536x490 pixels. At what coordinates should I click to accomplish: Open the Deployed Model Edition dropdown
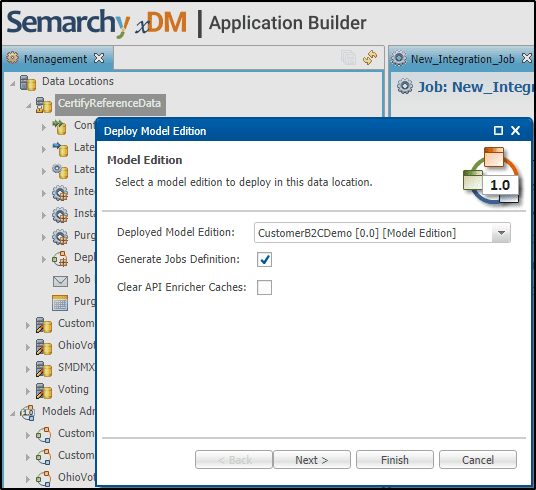[x=501, y=233]
